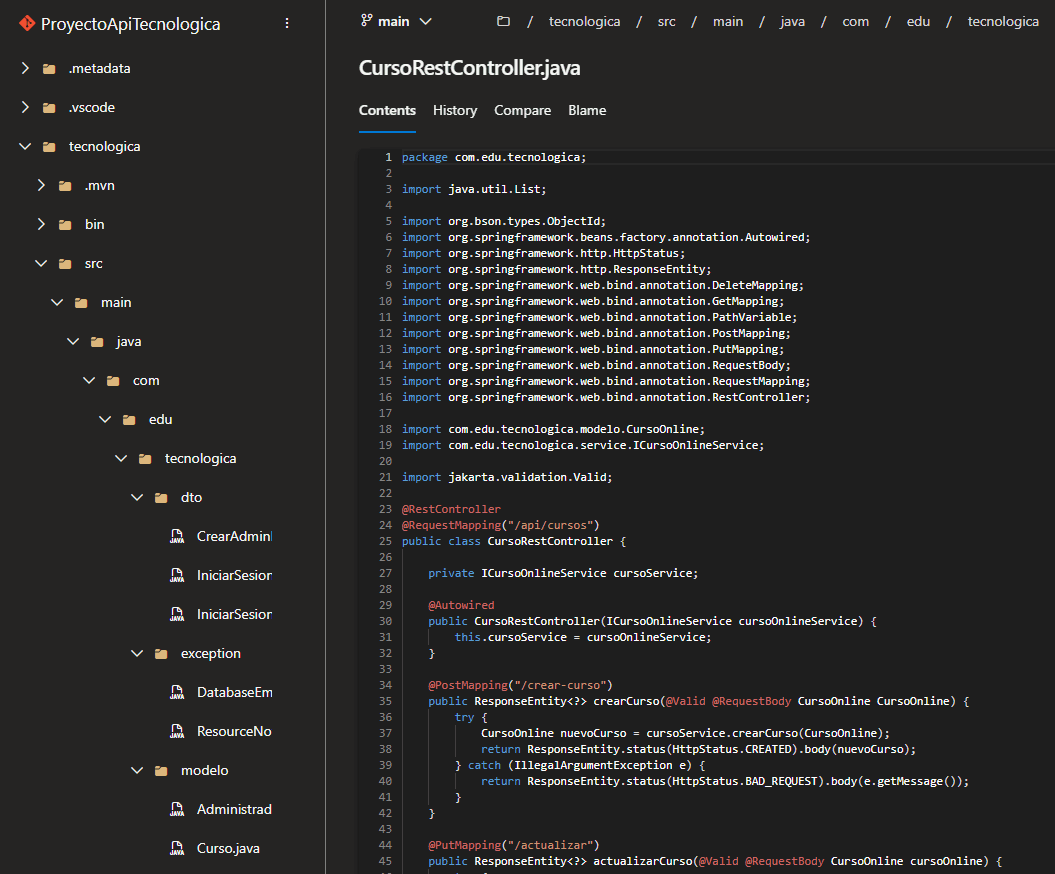The width and height of the screenshot is (1055, 874).
Task: Collapse the dto folder
Action: pyautogui.click(x=137, y=497)
